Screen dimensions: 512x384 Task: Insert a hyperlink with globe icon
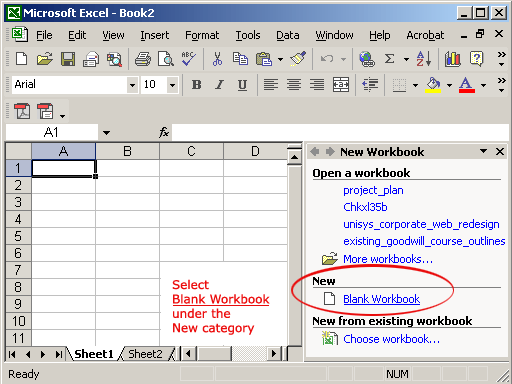tap(367, 59)
